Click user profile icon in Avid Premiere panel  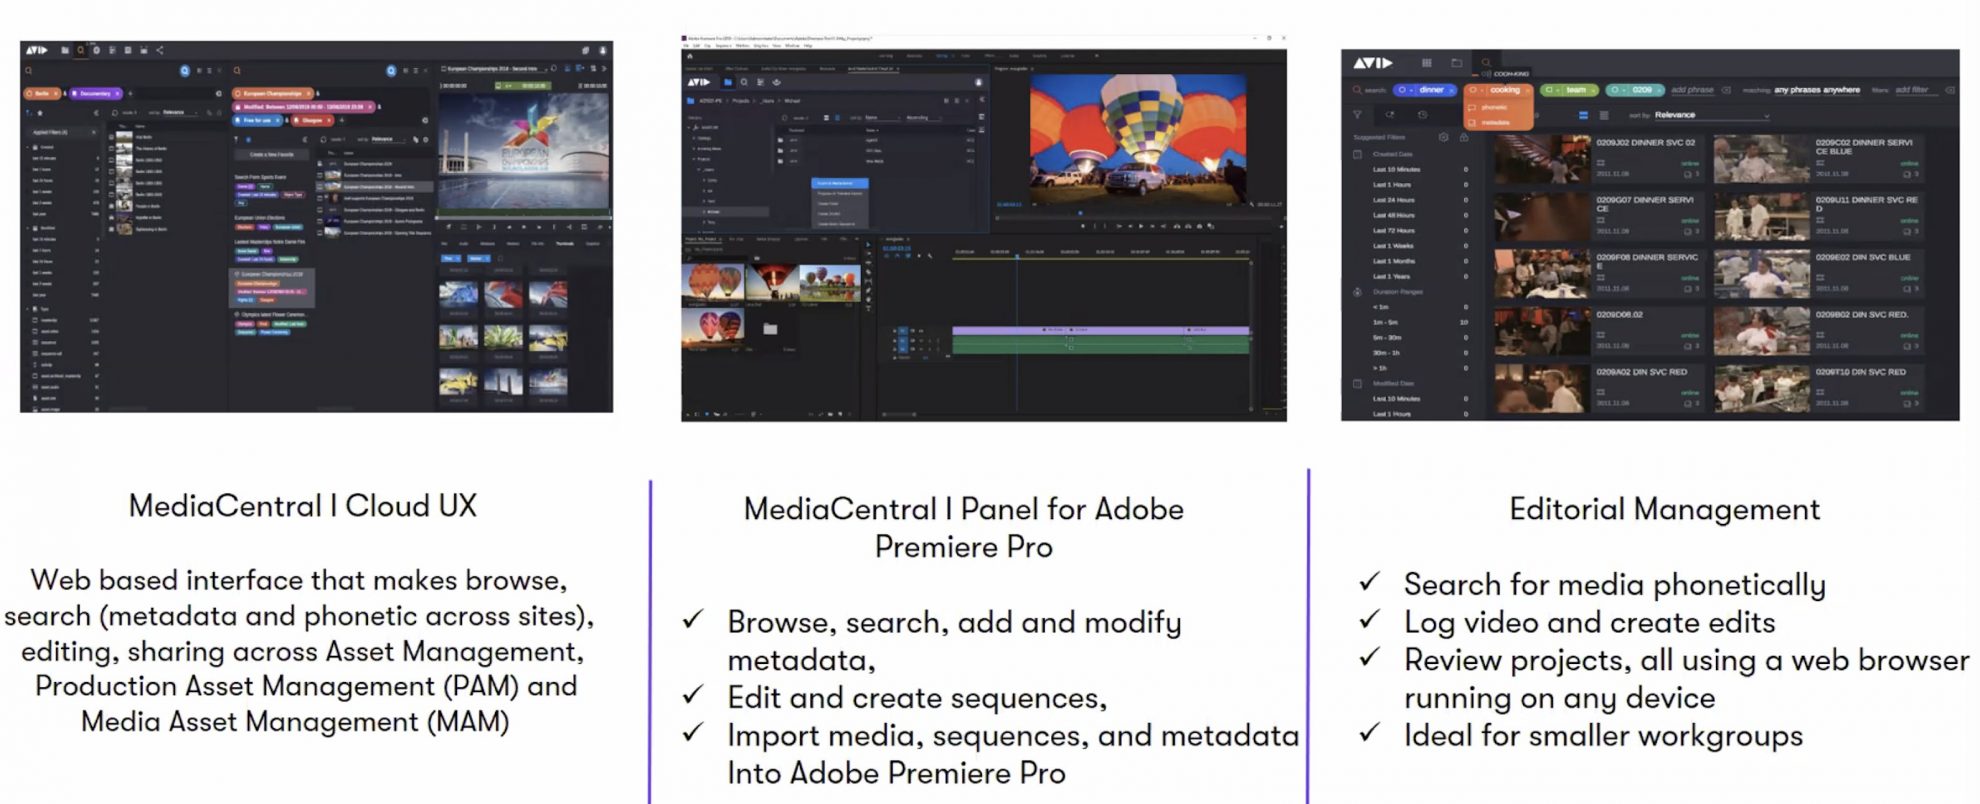click(x=978, y=82)
